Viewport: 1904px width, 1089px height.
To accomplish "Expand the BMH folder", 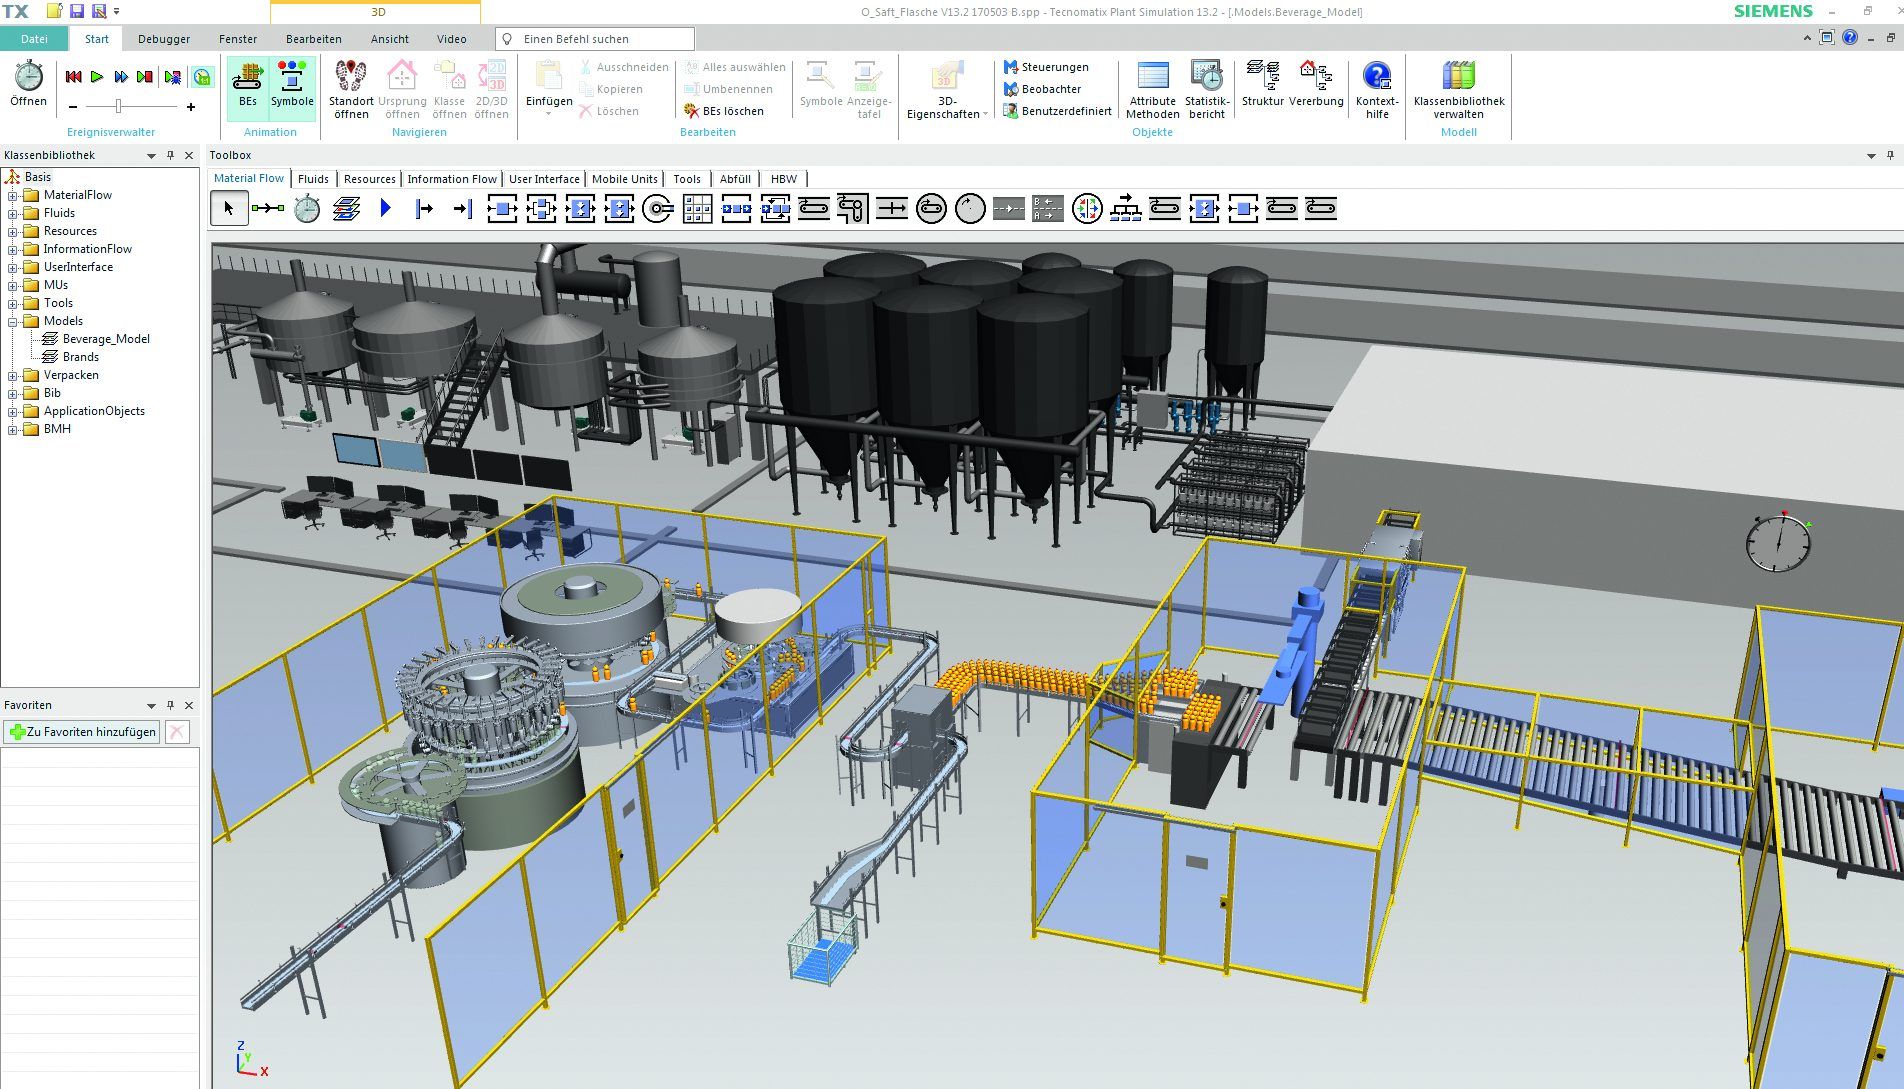I will 13,429.
